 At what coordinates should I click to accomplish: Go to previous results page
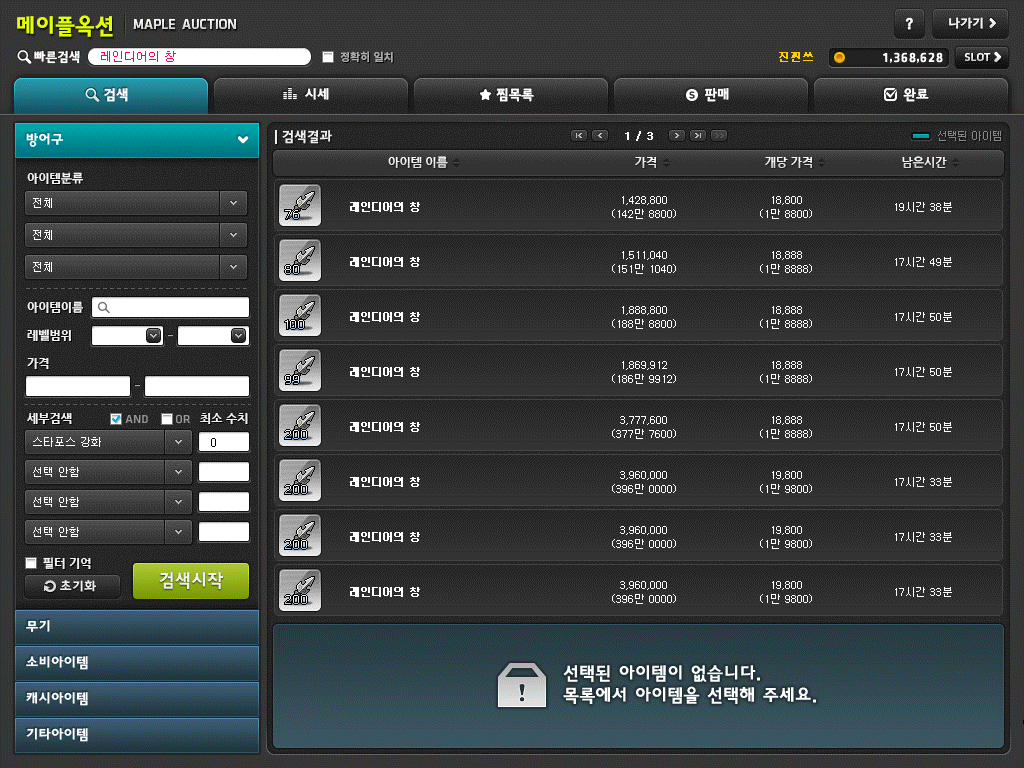[x=600, y=136]
